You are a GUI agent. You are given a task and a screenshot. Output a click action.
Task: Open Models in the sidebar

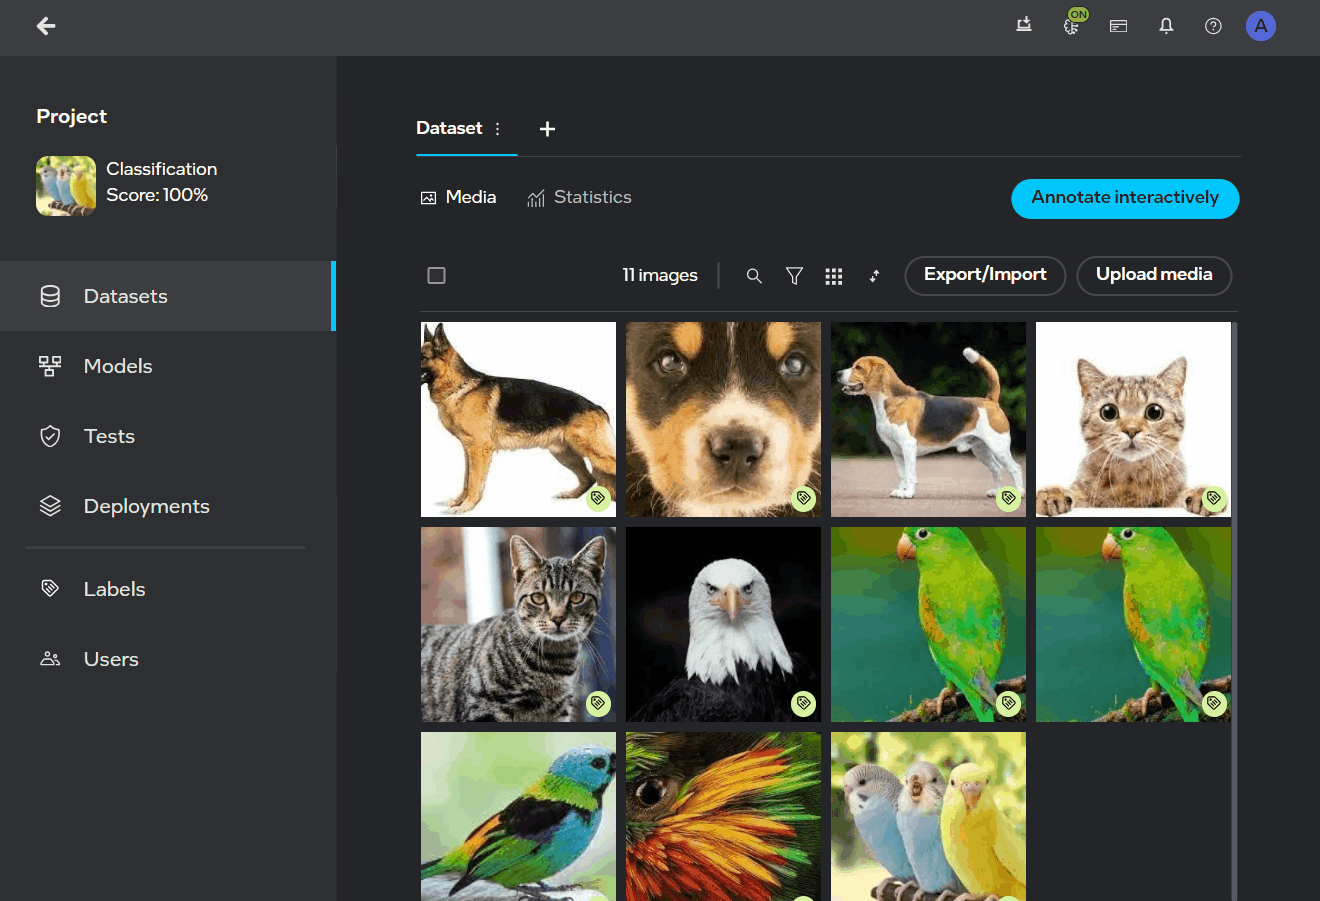coord(166,366)
